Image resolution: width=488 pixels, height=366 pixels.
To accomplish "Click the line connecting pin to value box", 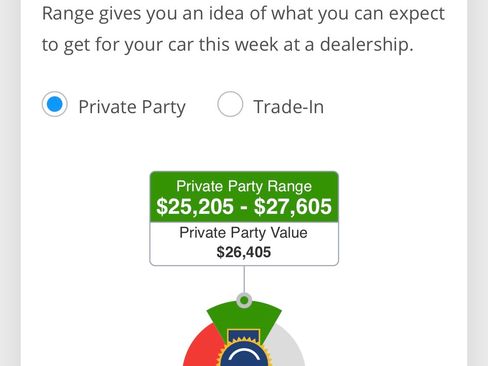I will (x=244, y=279).
